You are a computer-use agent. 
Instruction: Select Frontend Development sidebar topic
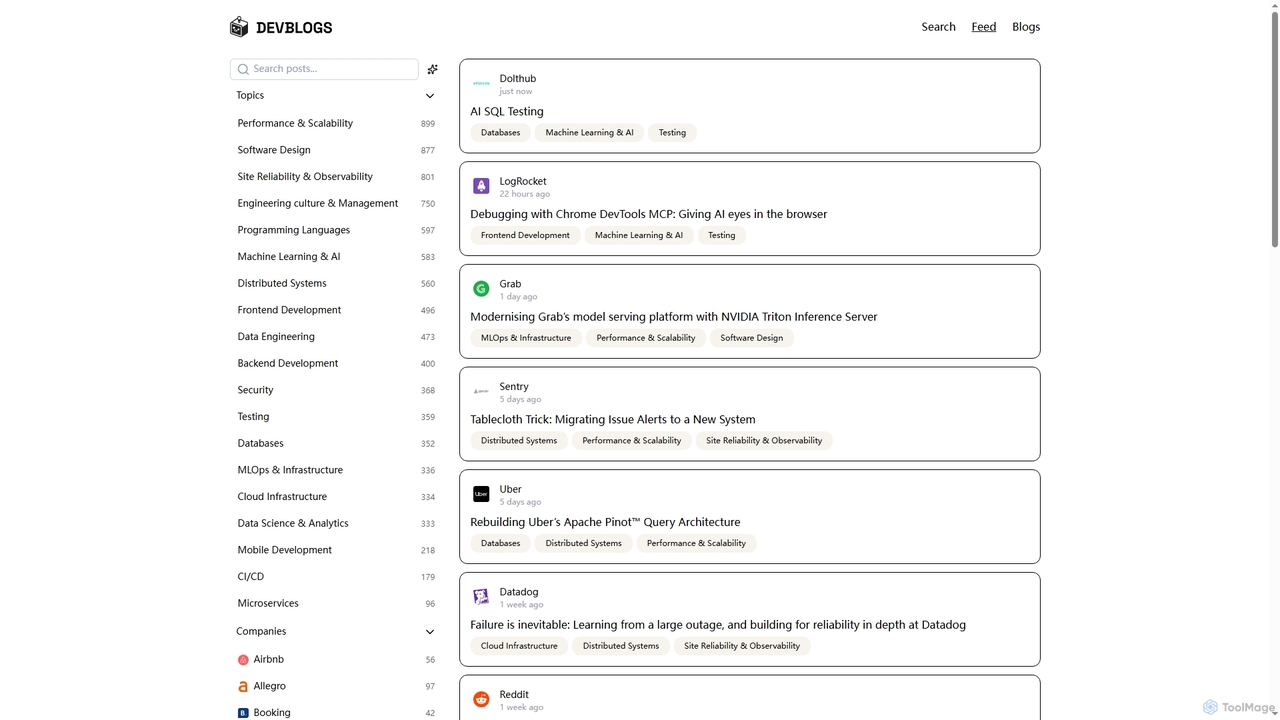tap(336, 310)
